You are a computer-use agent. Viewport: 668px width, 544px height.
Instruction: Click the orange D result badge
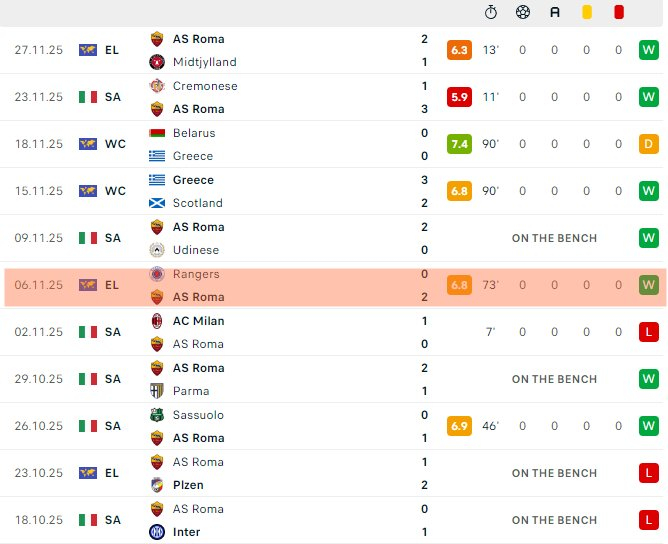coord(648,144)
